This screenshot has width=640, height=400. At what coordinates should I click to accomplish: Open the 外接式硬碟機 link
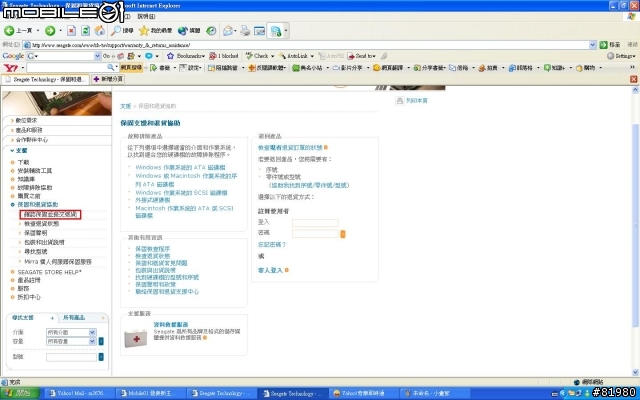[x=153, y=200]
